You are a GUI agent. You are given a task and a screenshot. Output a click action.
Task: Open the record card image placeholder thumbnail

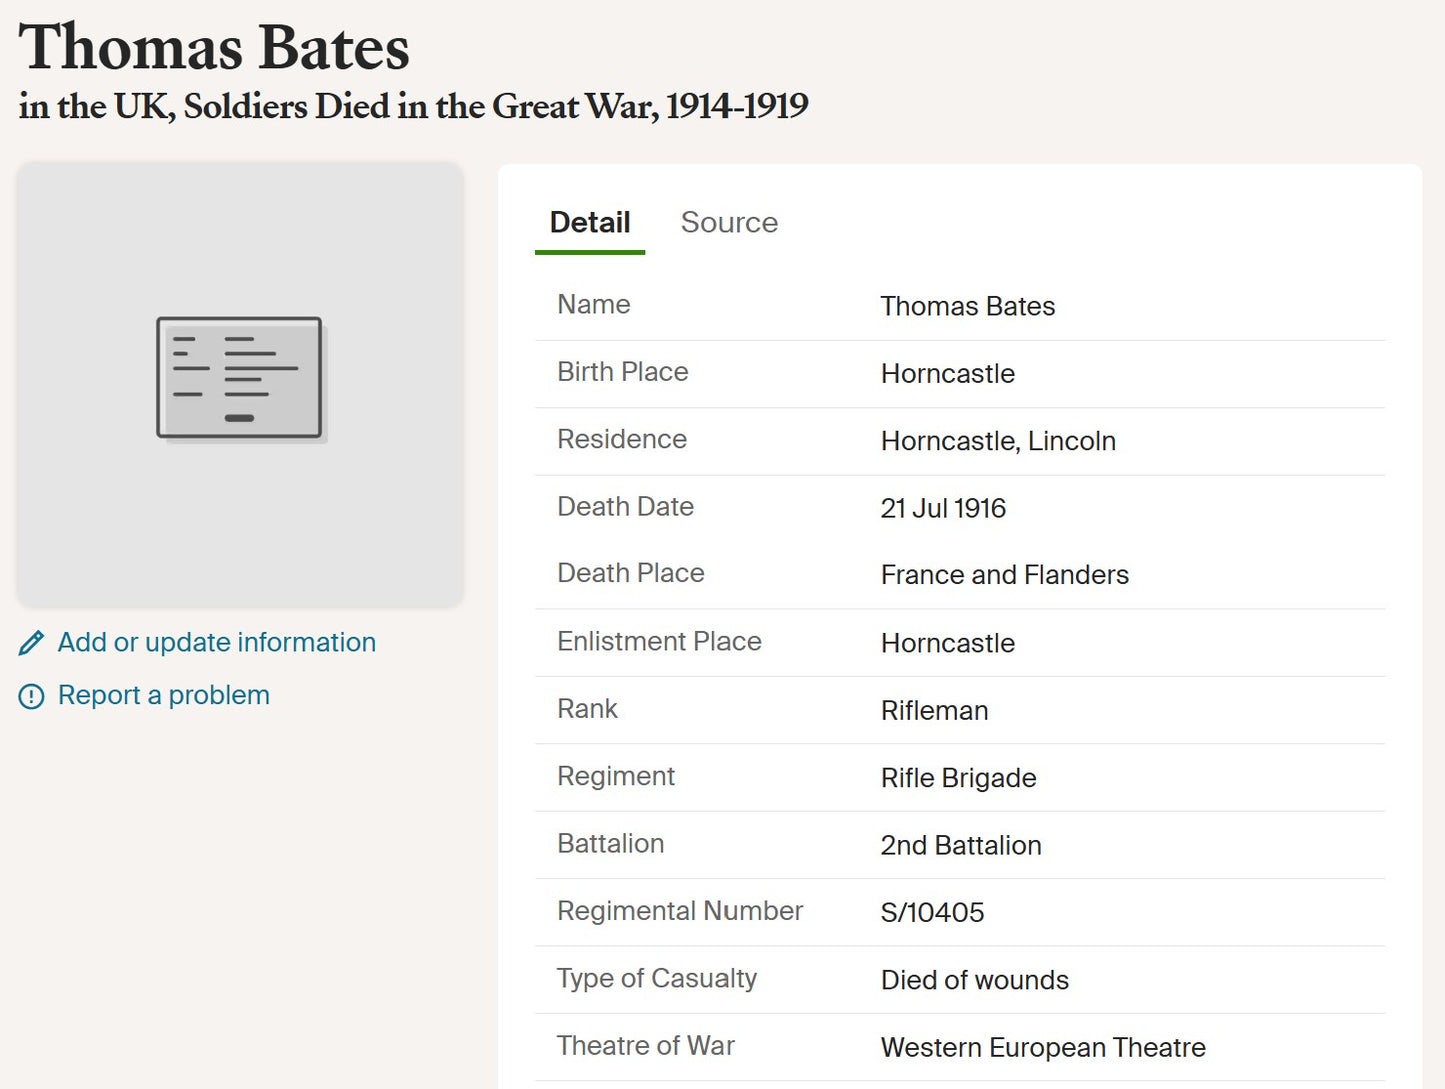240,385
